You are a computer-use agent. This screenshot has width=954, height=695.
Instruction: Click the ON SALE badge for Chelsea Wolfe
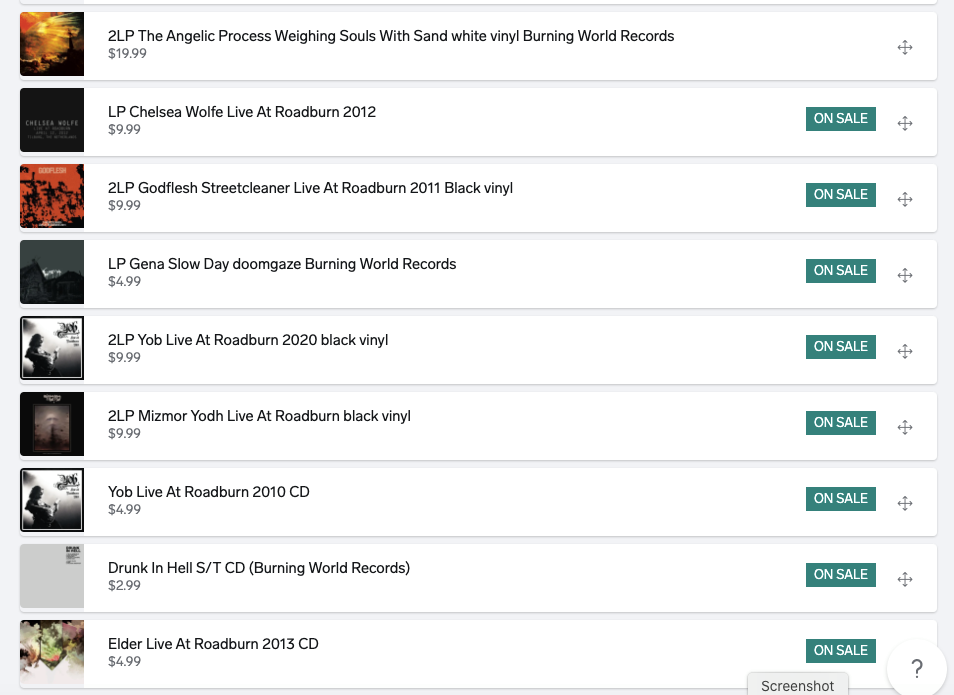pyautogui.click(x=841, y=119)
